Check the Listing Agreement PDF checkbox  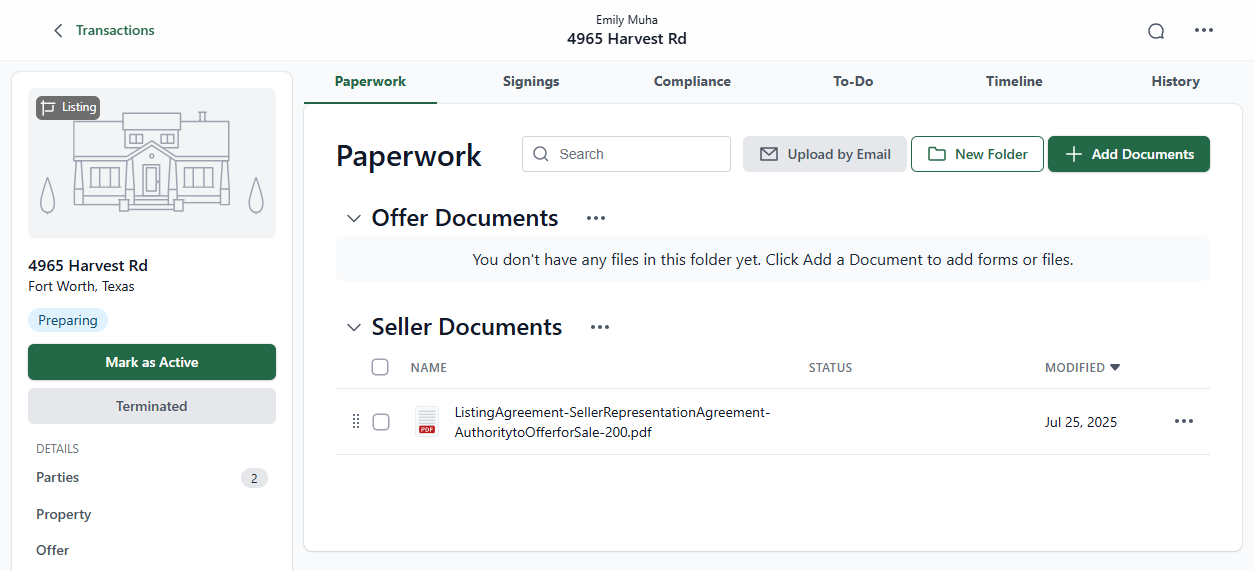point(381,422)
